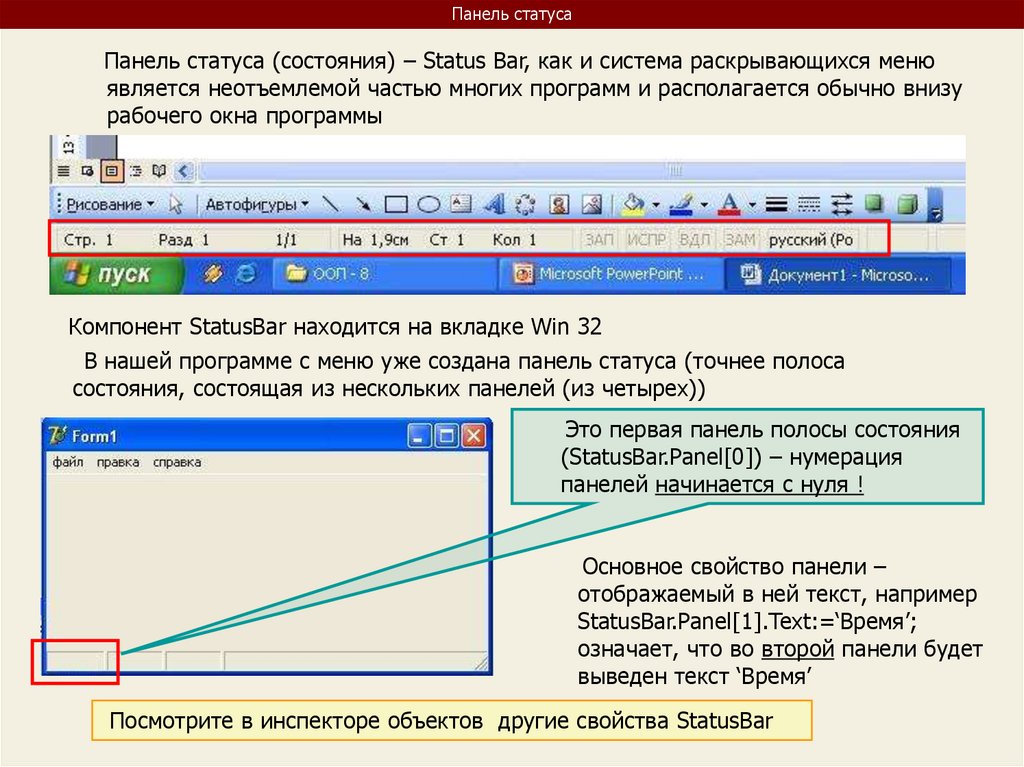
Task: Open the Font Color dropdown arrow
Action: [x=752, y=205]
